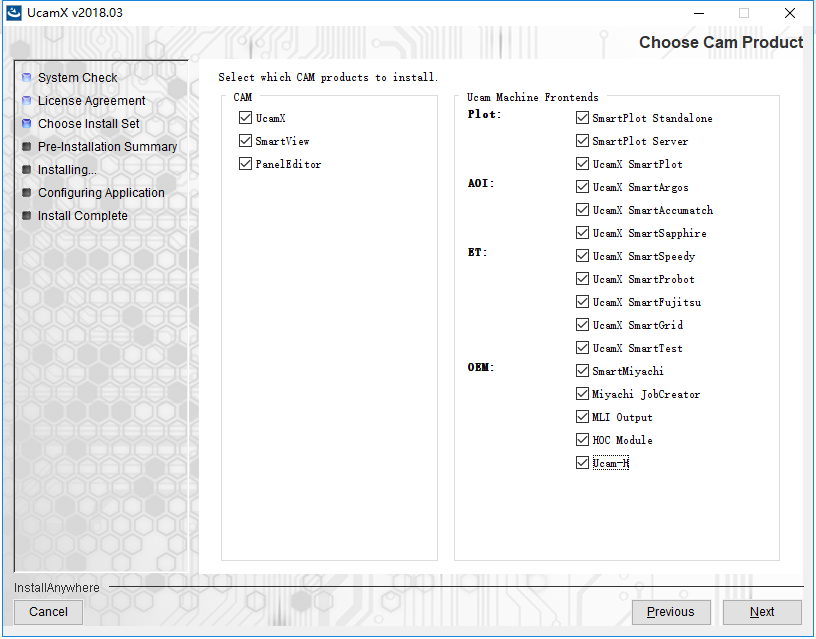Toggle HOC Module checkbox
The width and height of the screenshot is (816, 639).
[x=582, y=440]
